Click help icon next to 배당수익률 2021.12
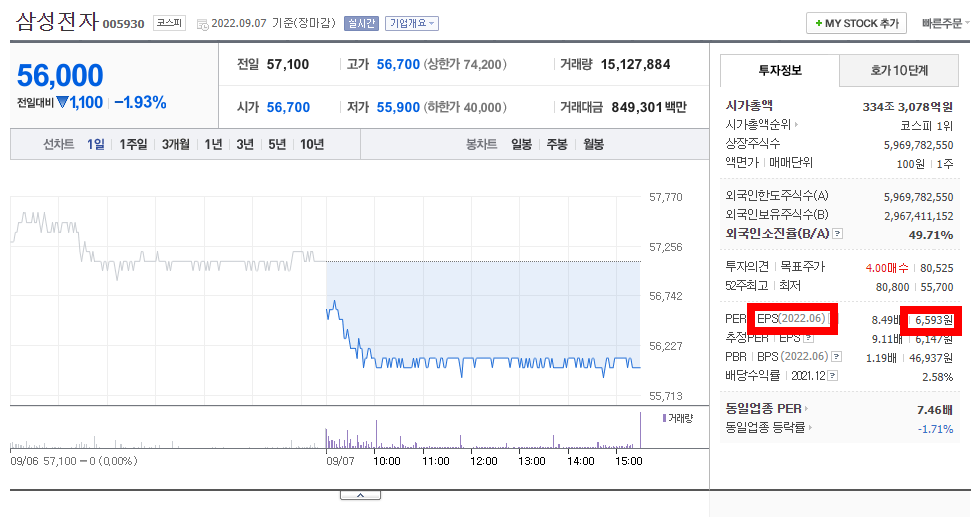The width and height of the screenshot is (977, 517). (x=833, y=376)
